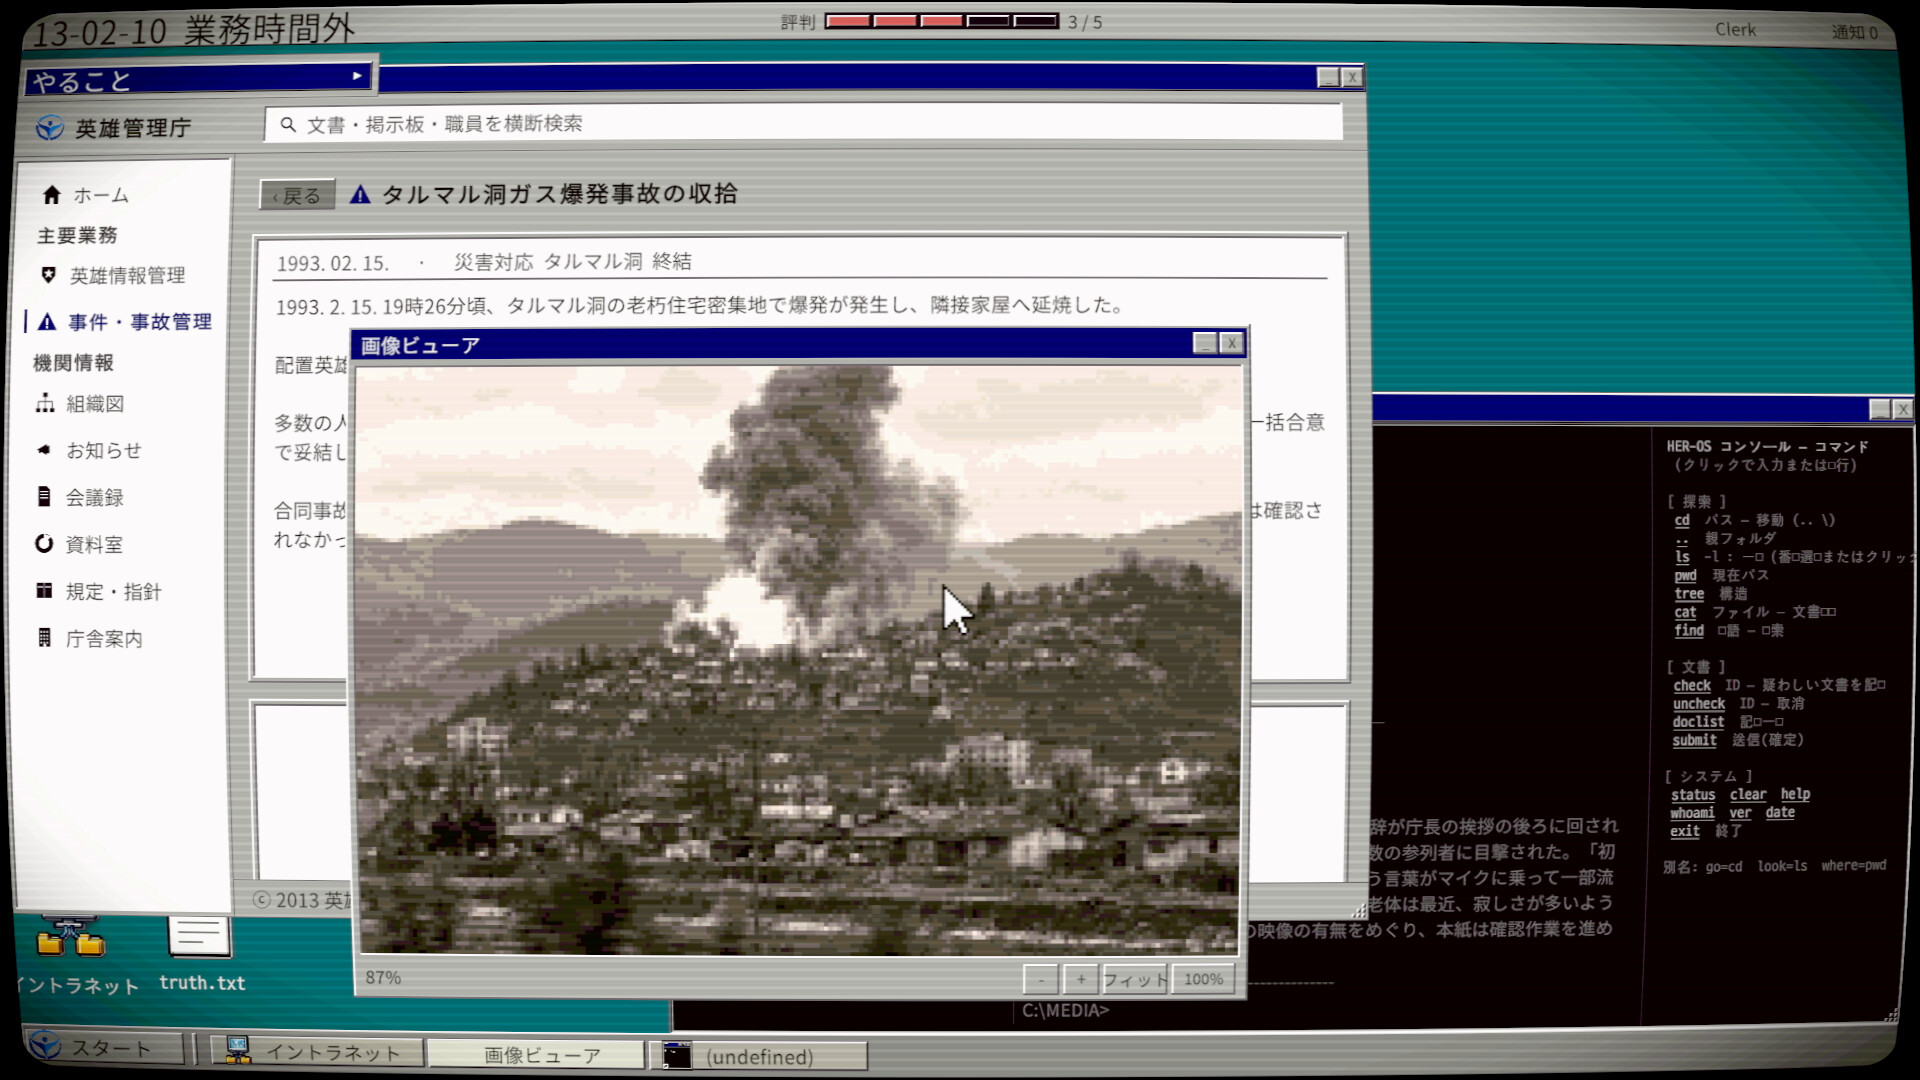Switch to イントラネット taskbar window
This screenshot has width=1920, height=1080.
pos(312,1052)
